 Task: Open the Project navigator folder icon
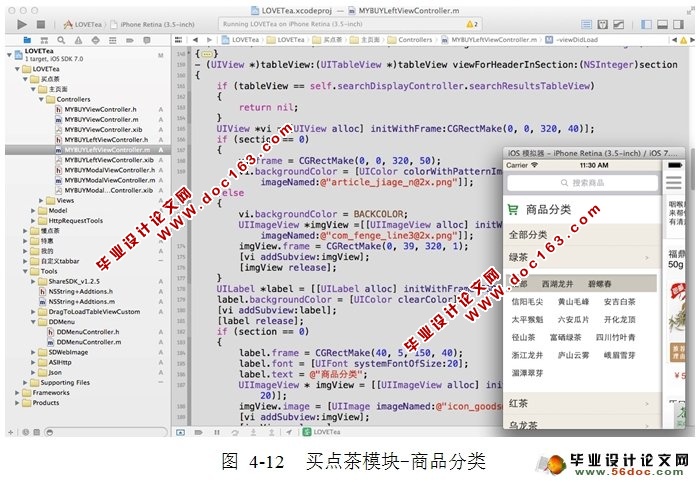pyautogui.click(x=27, y=40)
